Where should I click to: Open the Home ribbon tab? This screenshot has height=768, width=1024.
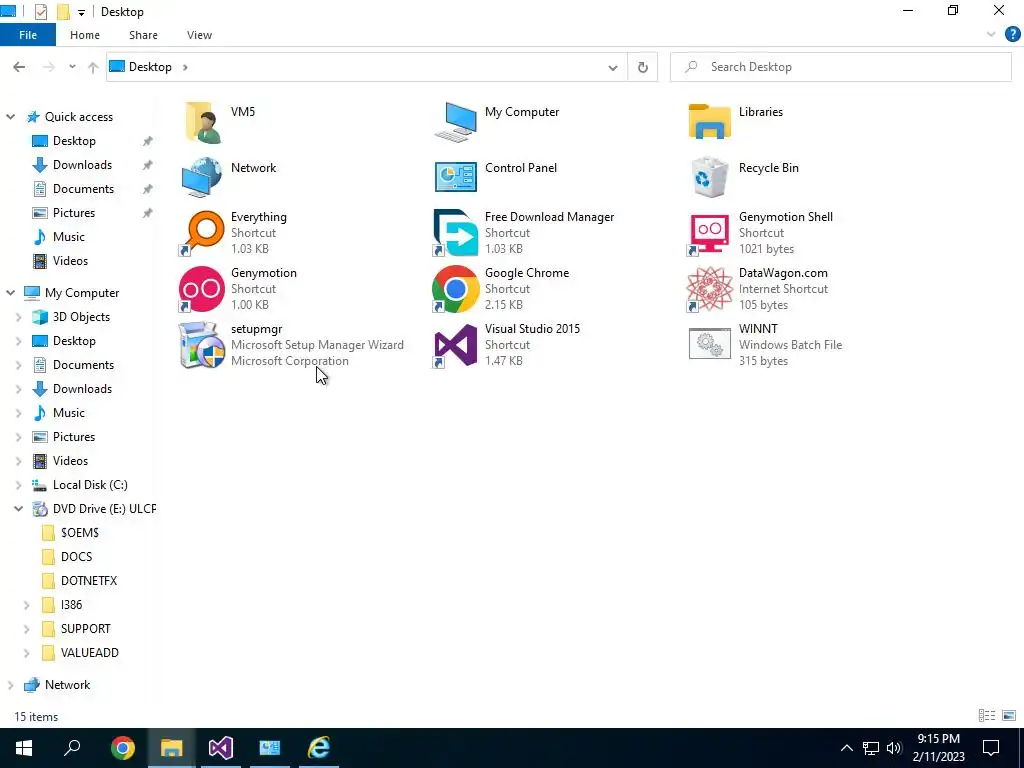pyautogui.click(x=85, y=35)
